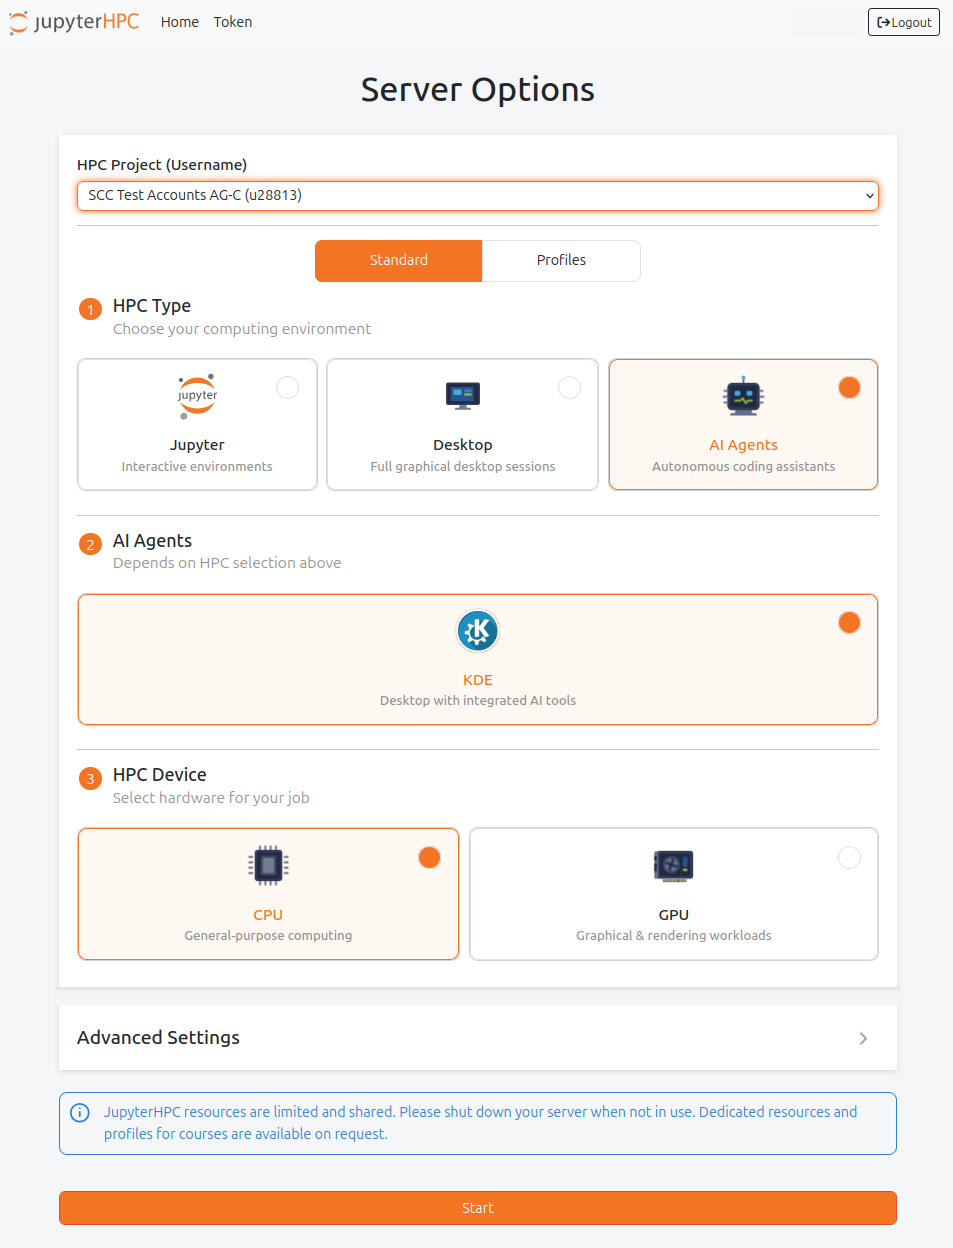Image resolution: width=953 pixels, height=1248 pixels.
Task: Click "General-purpose computing" text
Action: tap(268, 936)
